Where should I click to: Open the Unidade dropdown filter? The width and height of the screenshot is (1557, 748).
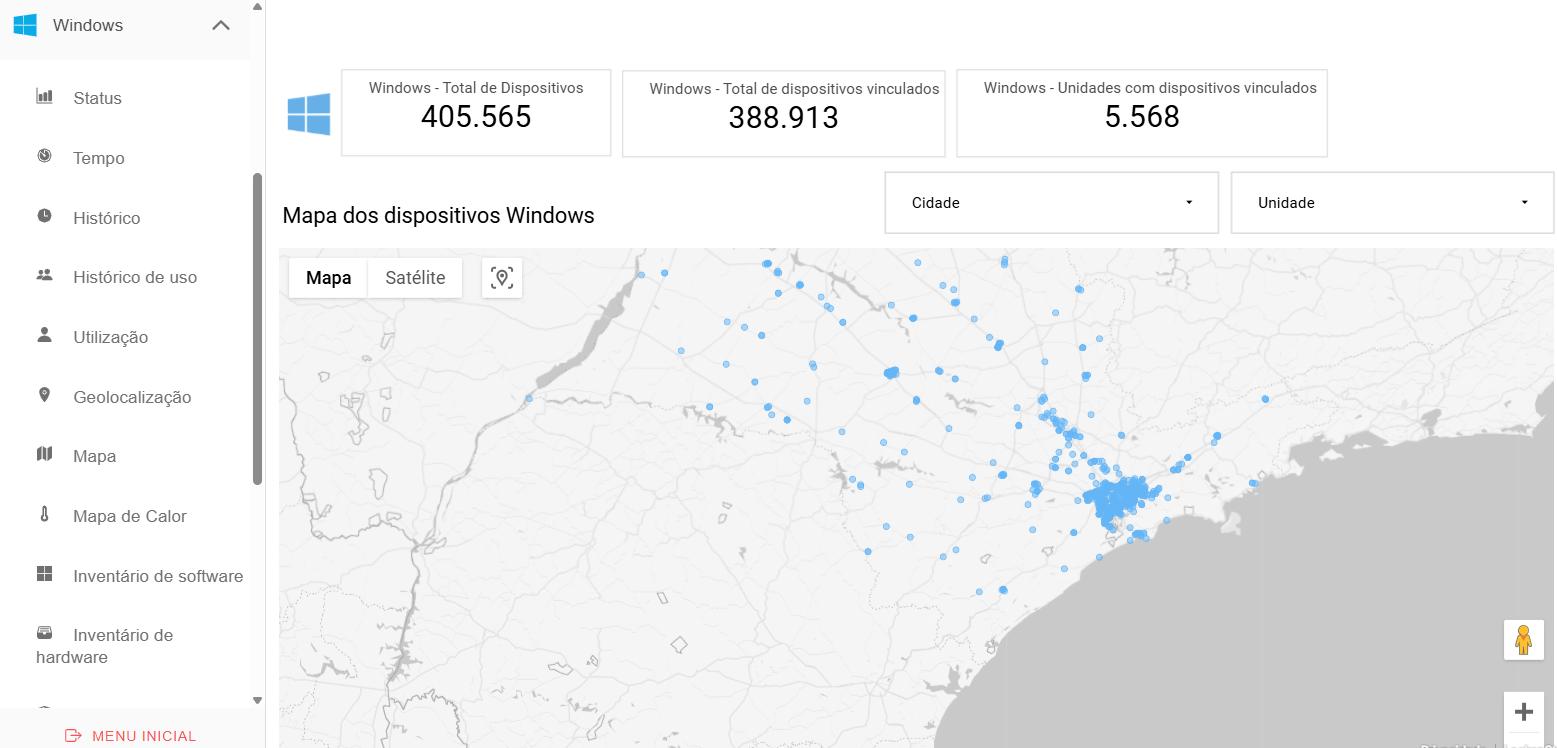click(1391, 203)
